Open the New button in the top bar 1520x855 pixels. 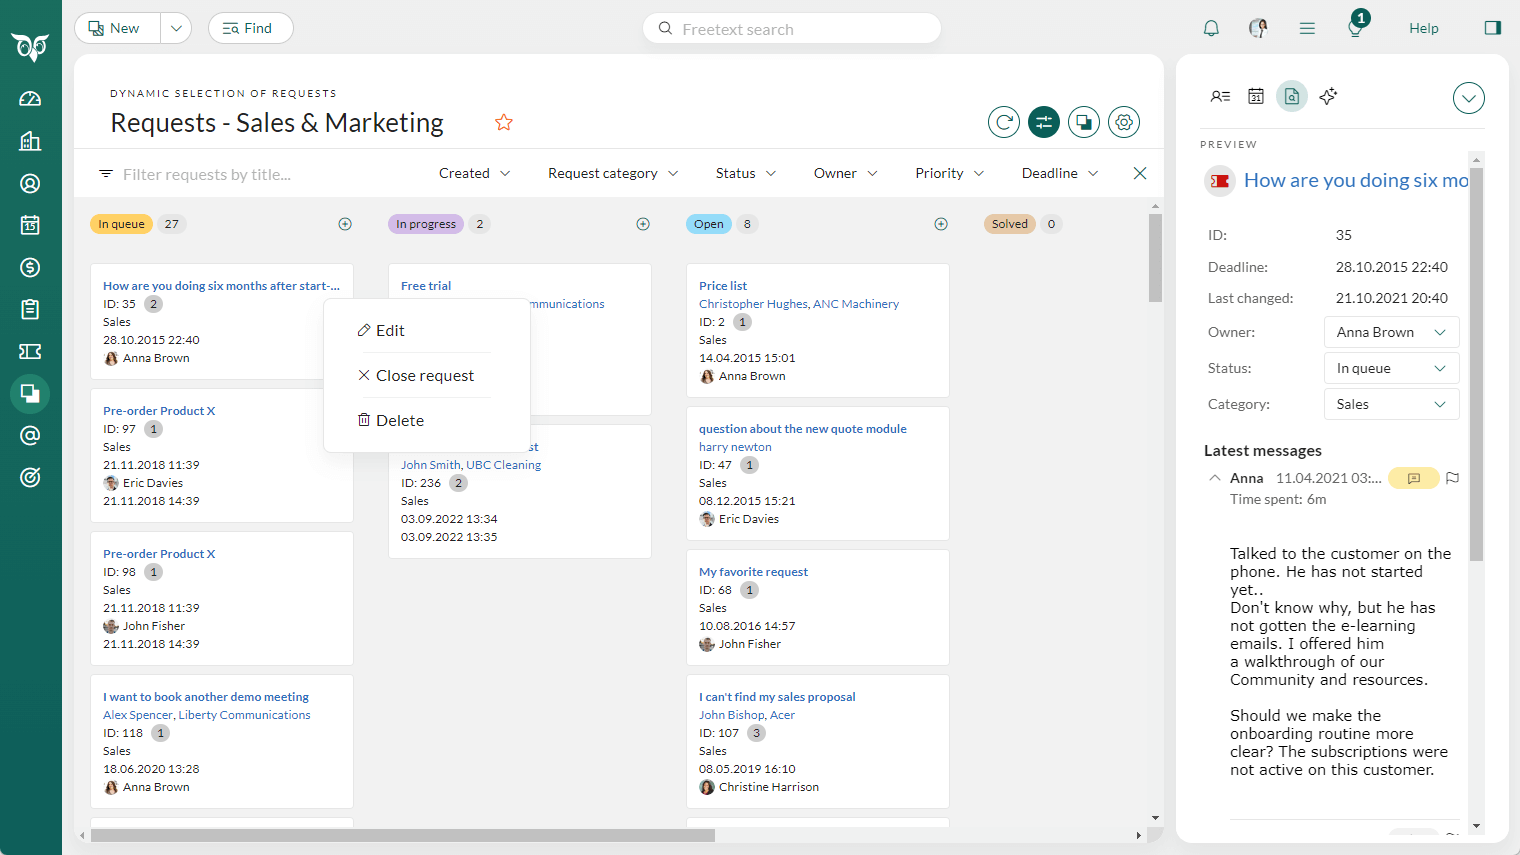pos(115,27)
